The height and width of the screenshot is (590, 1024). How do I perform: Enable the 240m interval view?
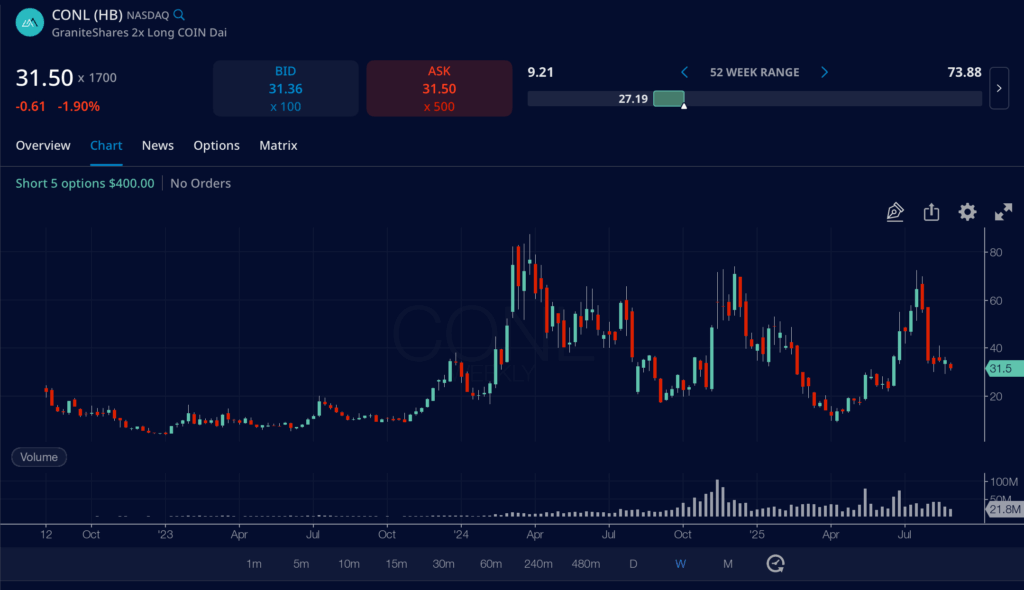pyautogui.click(x=538, y=563)
